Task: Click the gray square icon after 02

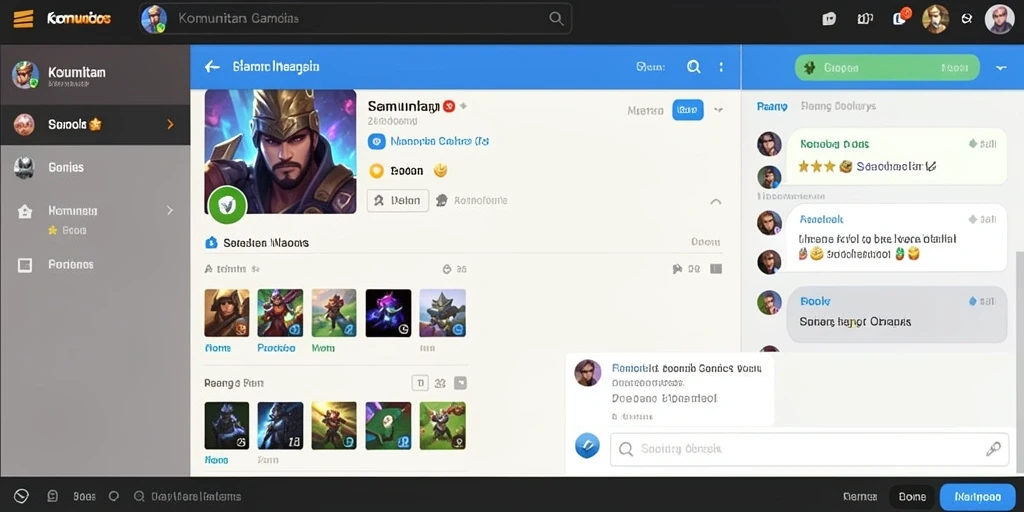Action: [716, 268]
